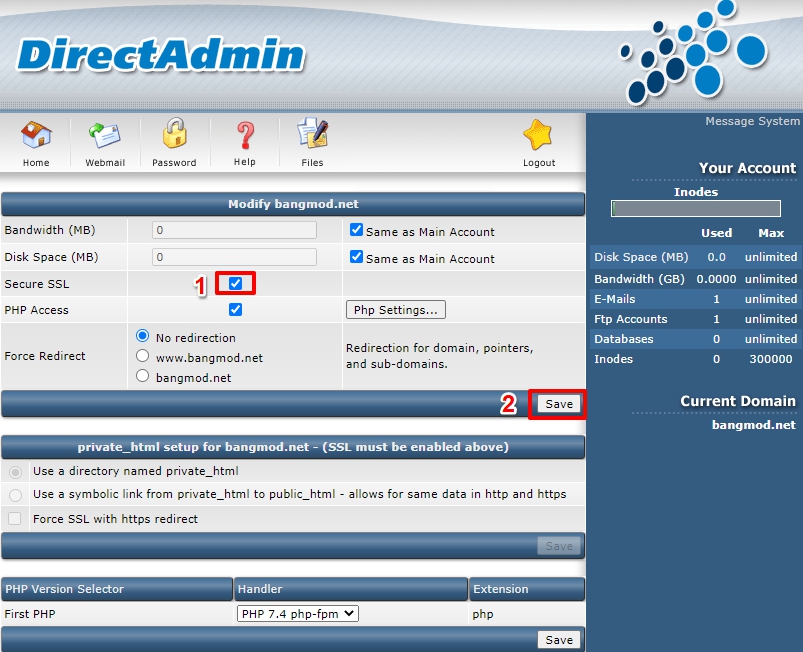Save the PHP Version Selector choice
The image size is (803, 652).
pyautogui.click(x=559, y=640)
